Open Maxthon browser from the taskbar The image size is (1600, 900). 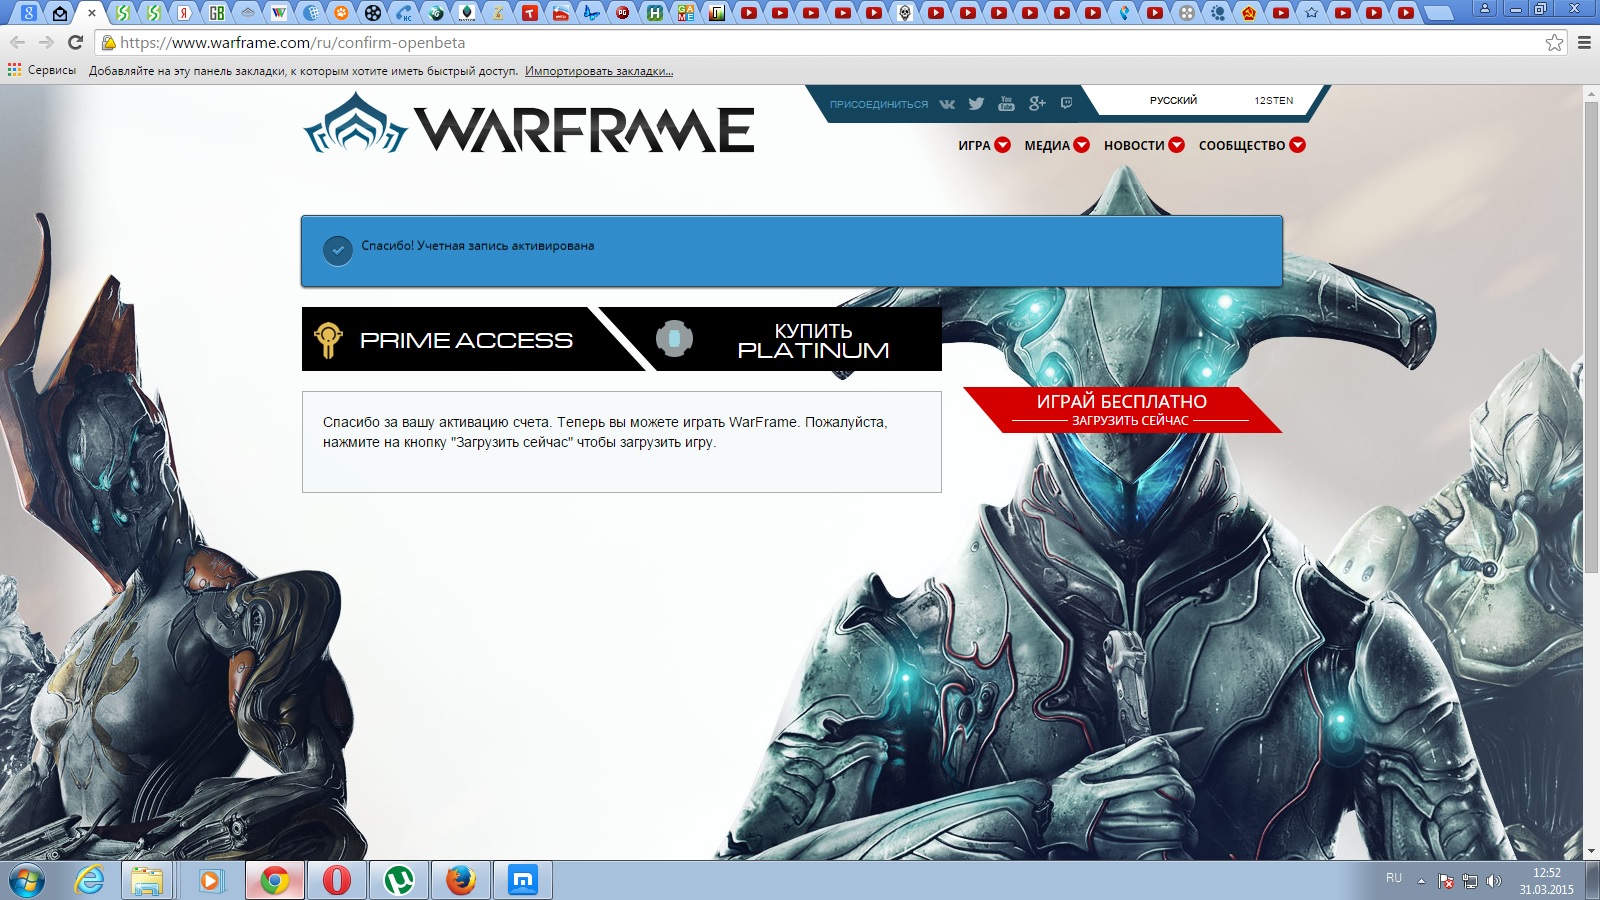[x=523, y=880]
